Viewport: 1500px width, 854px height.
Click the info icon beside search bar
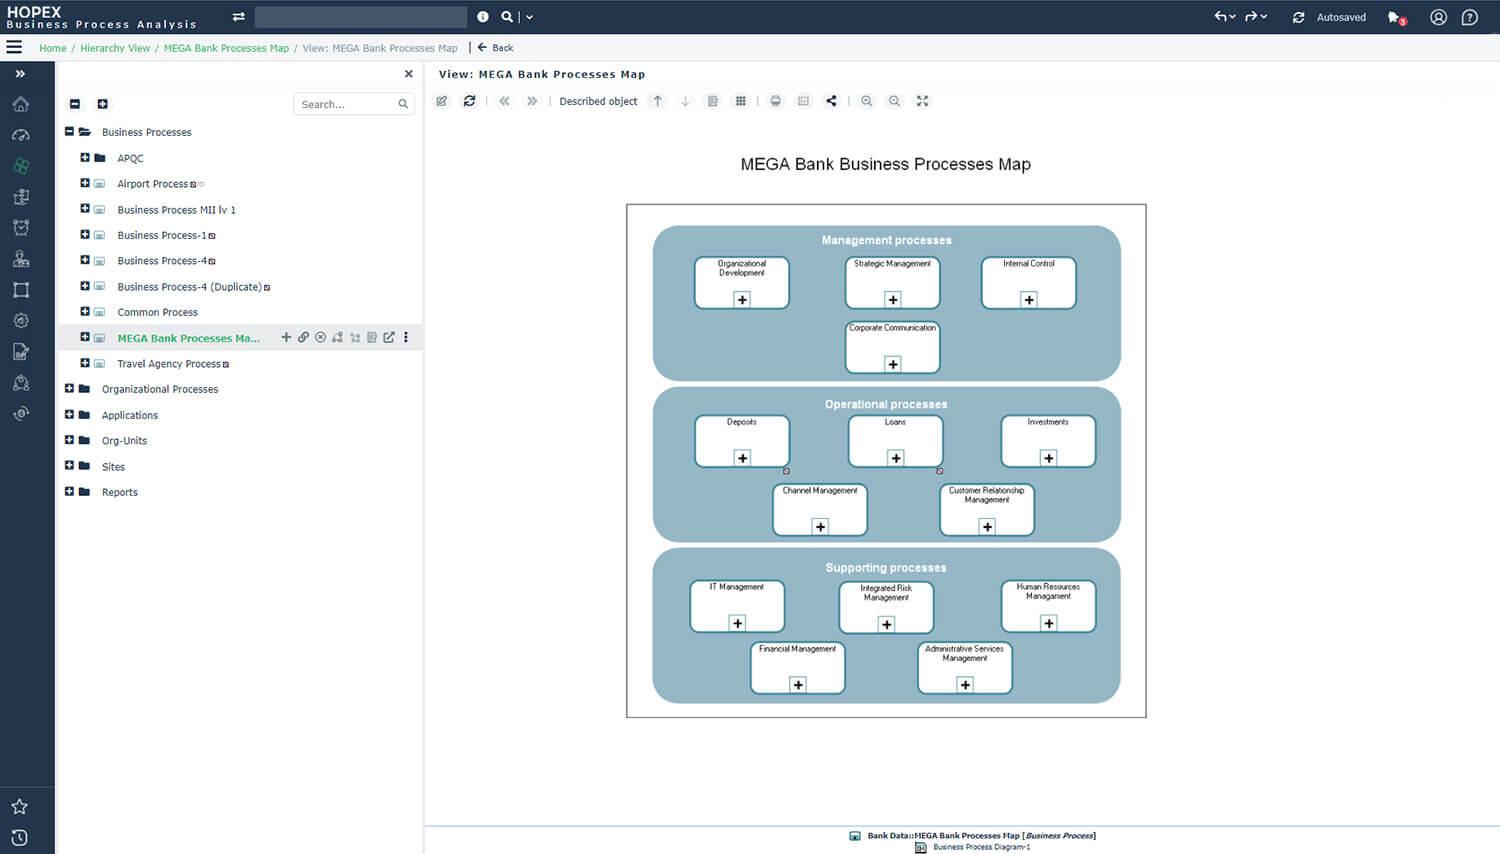pyautogui.click(x=483, y=17)
